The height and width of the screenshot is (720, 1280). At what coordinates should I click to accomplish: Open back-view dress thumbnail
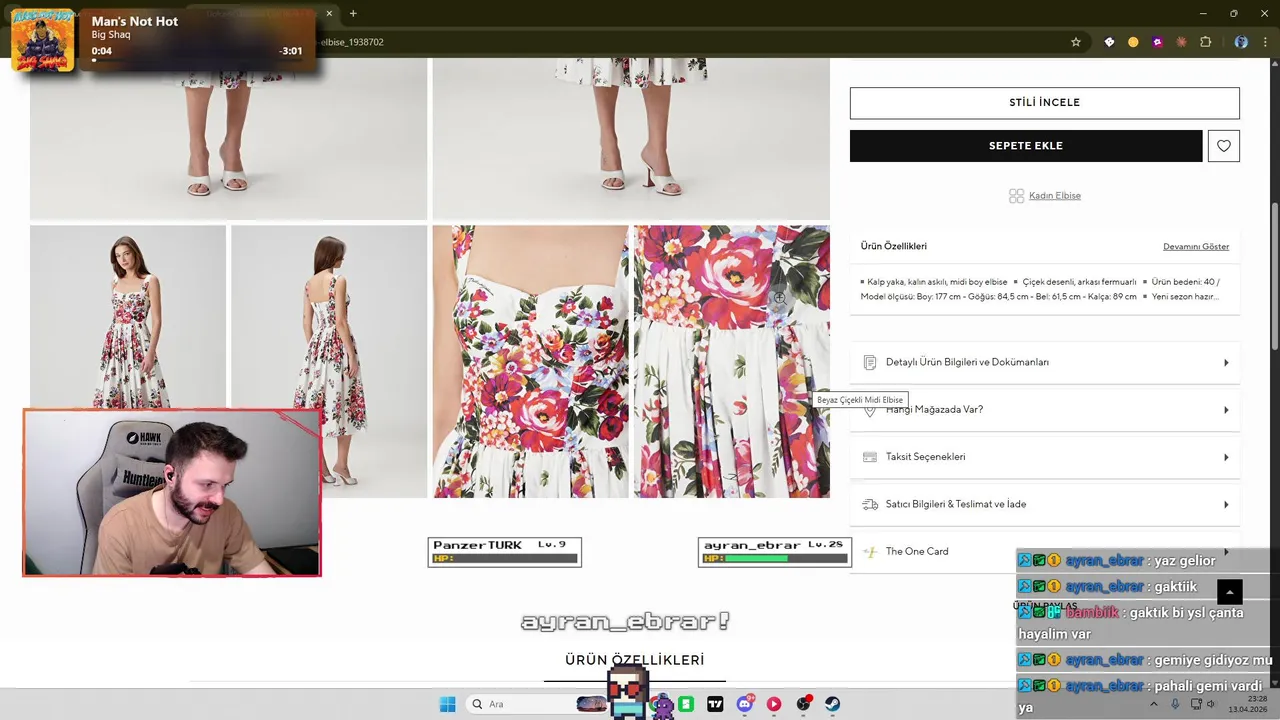[x=329, y=361]
